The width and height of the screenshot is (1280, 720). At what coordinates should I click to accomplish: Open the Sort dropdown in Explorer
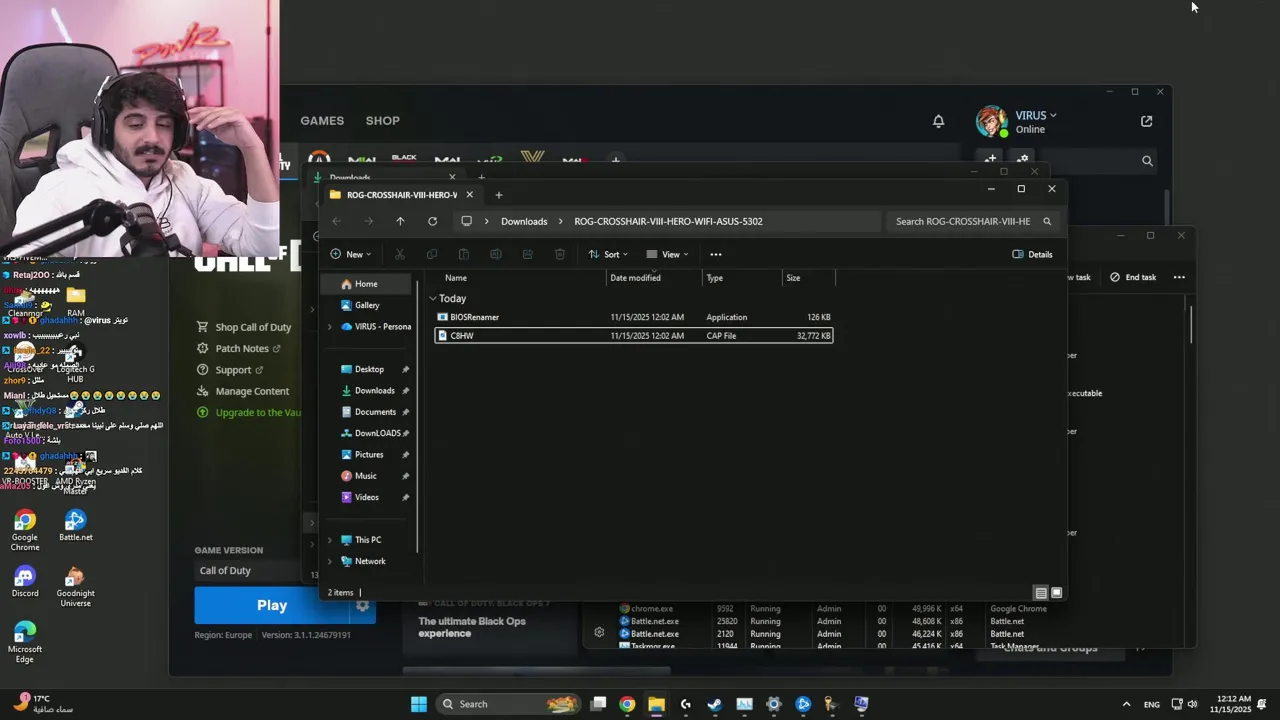tap(608, 254)
